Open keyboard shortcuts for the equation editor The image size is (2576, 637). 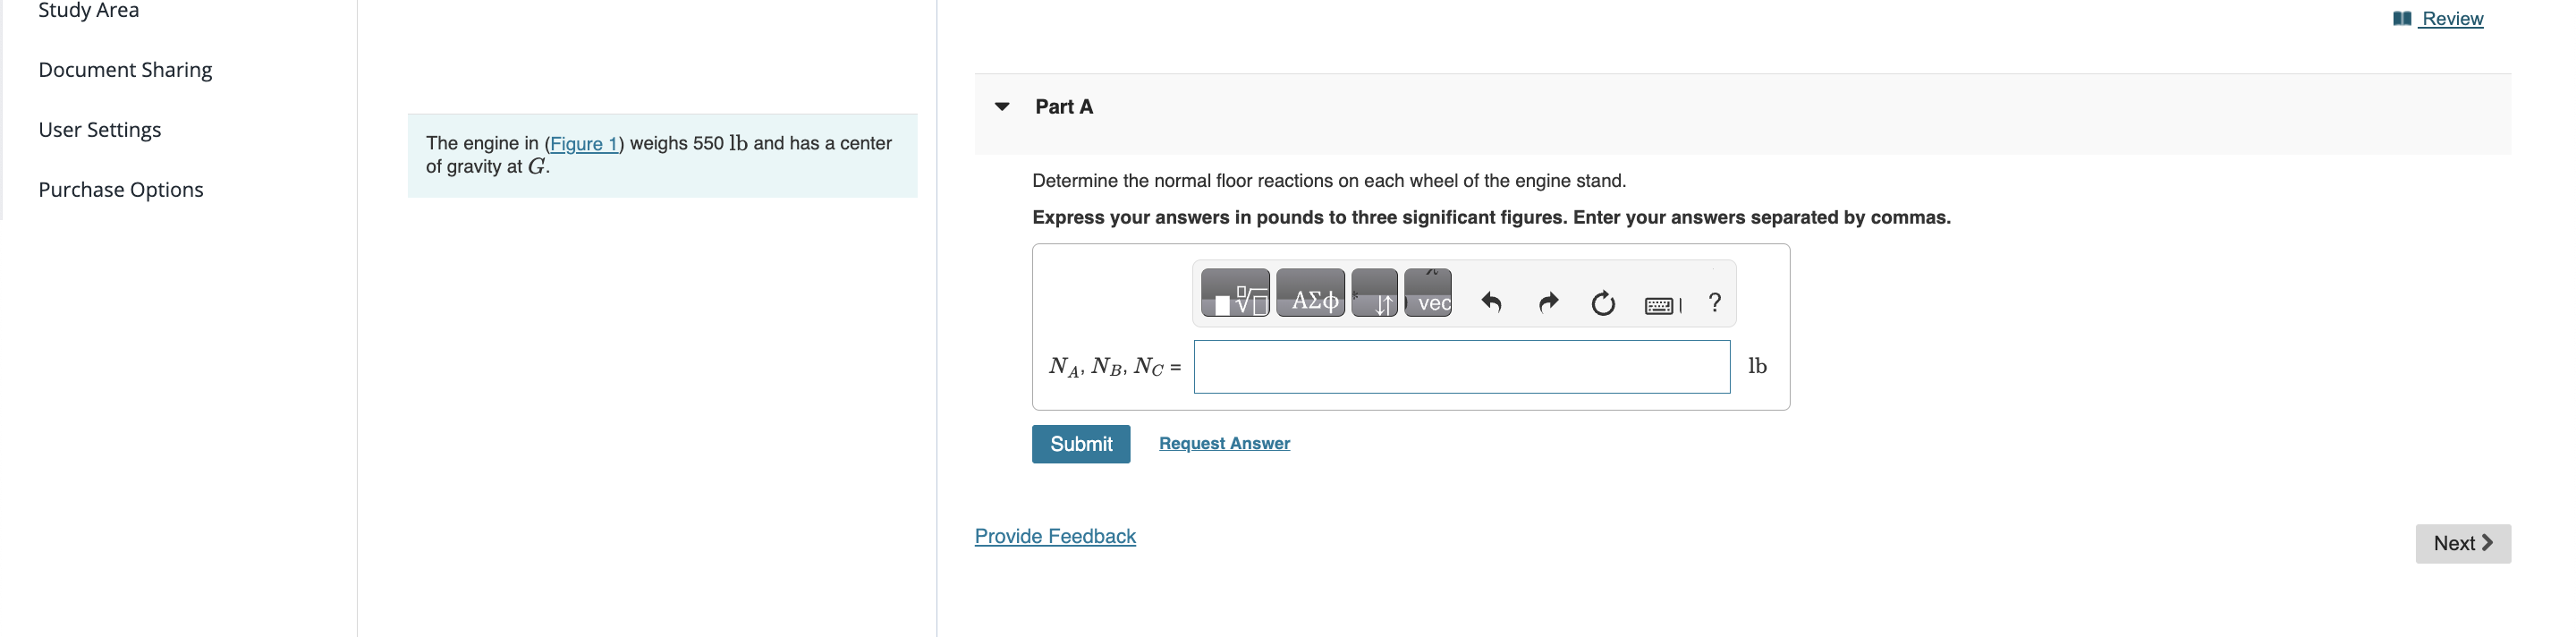(x=1660, y=304)
